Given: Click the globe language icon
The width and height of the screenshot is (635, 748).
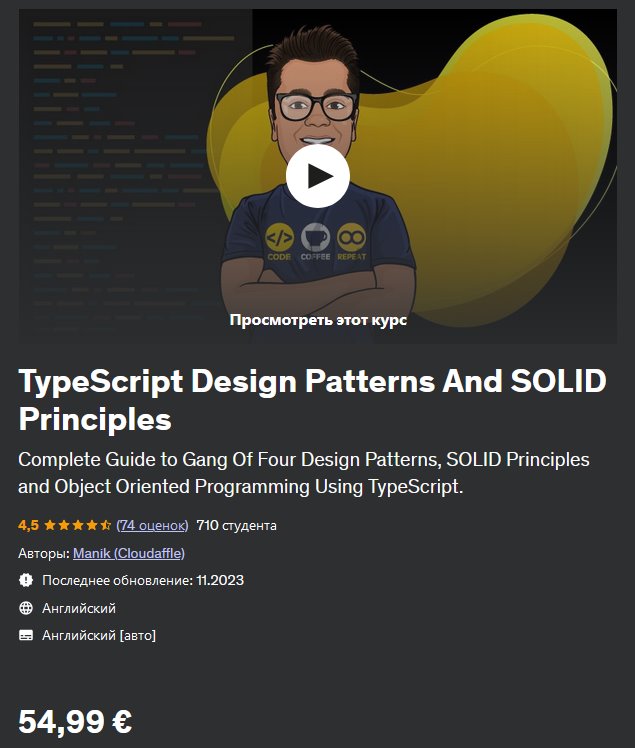Looking at the screenshot, I should pos(26,608).
